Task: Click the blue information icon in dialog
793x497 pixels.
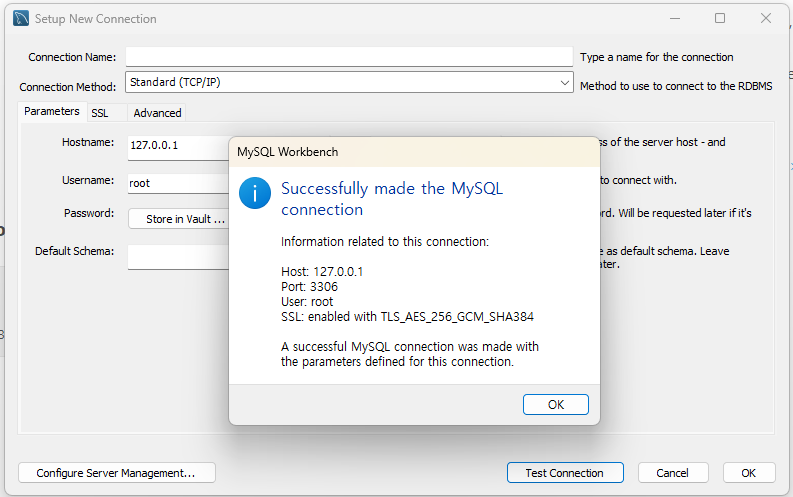Action: tap(255, 193)
